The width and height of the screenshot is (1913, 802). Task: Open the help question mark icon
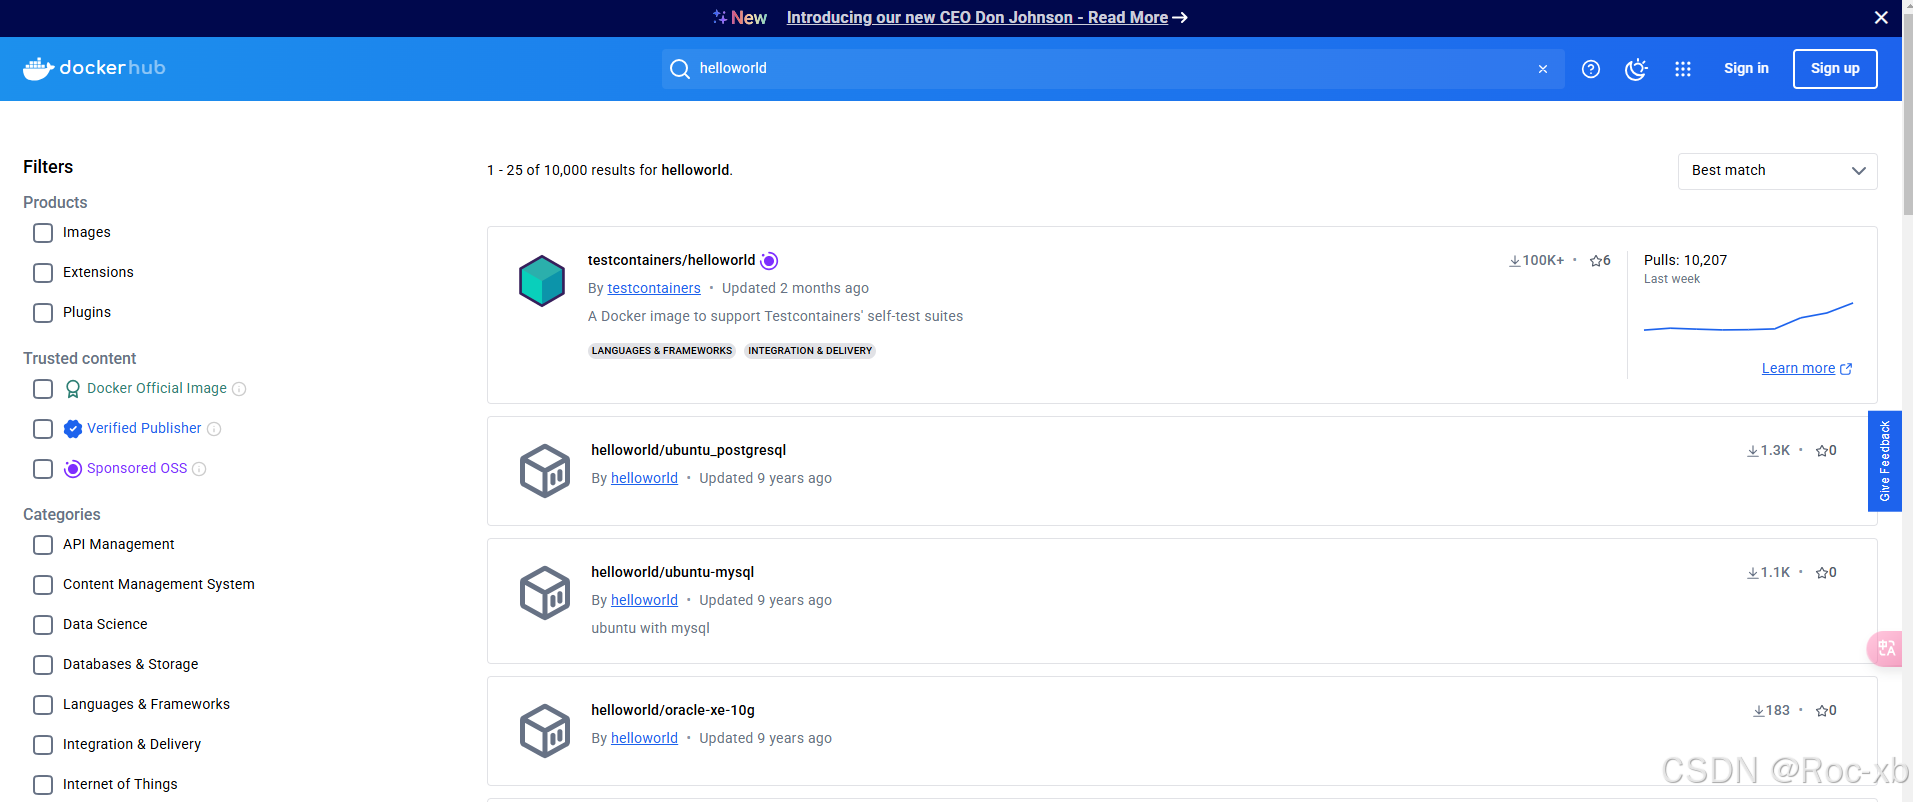[x=1591, y=69]
